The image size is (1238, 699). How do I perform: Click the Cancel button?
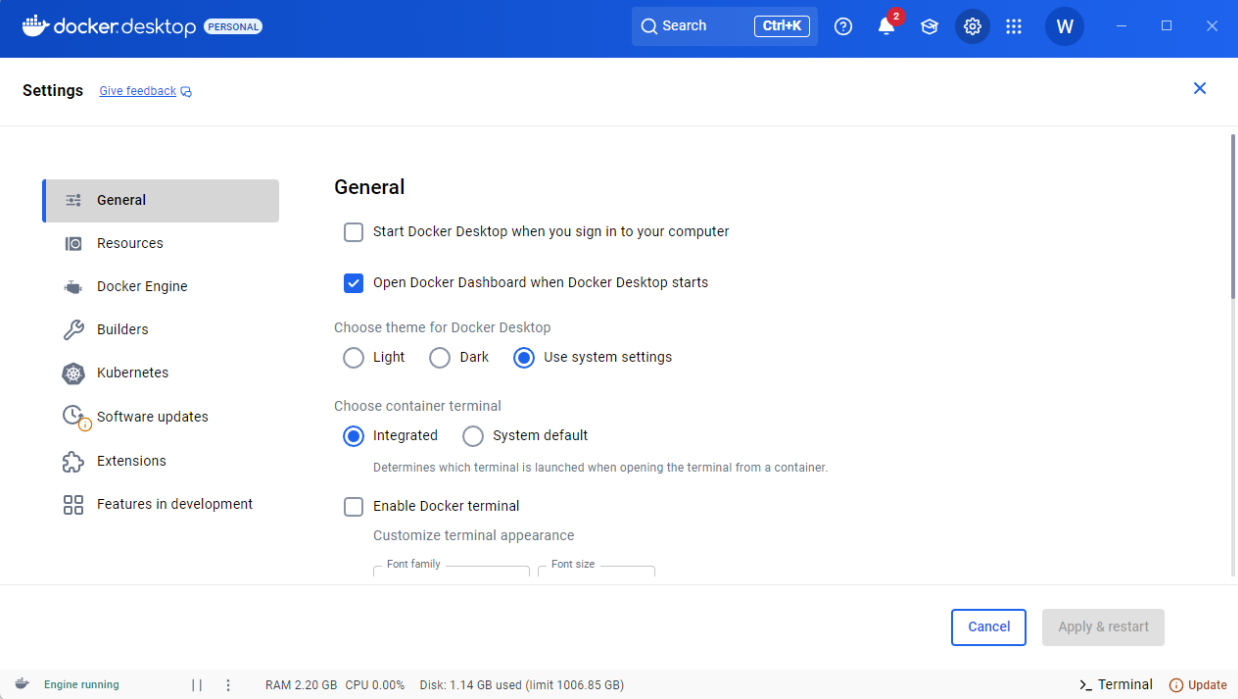point(988,627)
